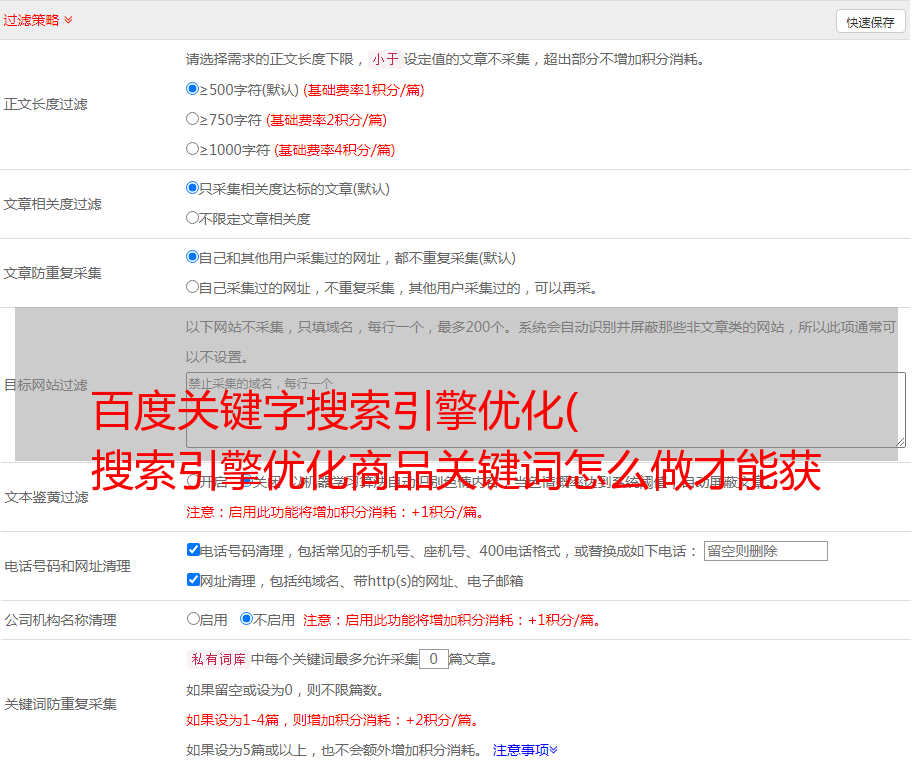Toggle the 网址清理 checkbox
Viewport: 912px width, 768px height.
(193, 579)
